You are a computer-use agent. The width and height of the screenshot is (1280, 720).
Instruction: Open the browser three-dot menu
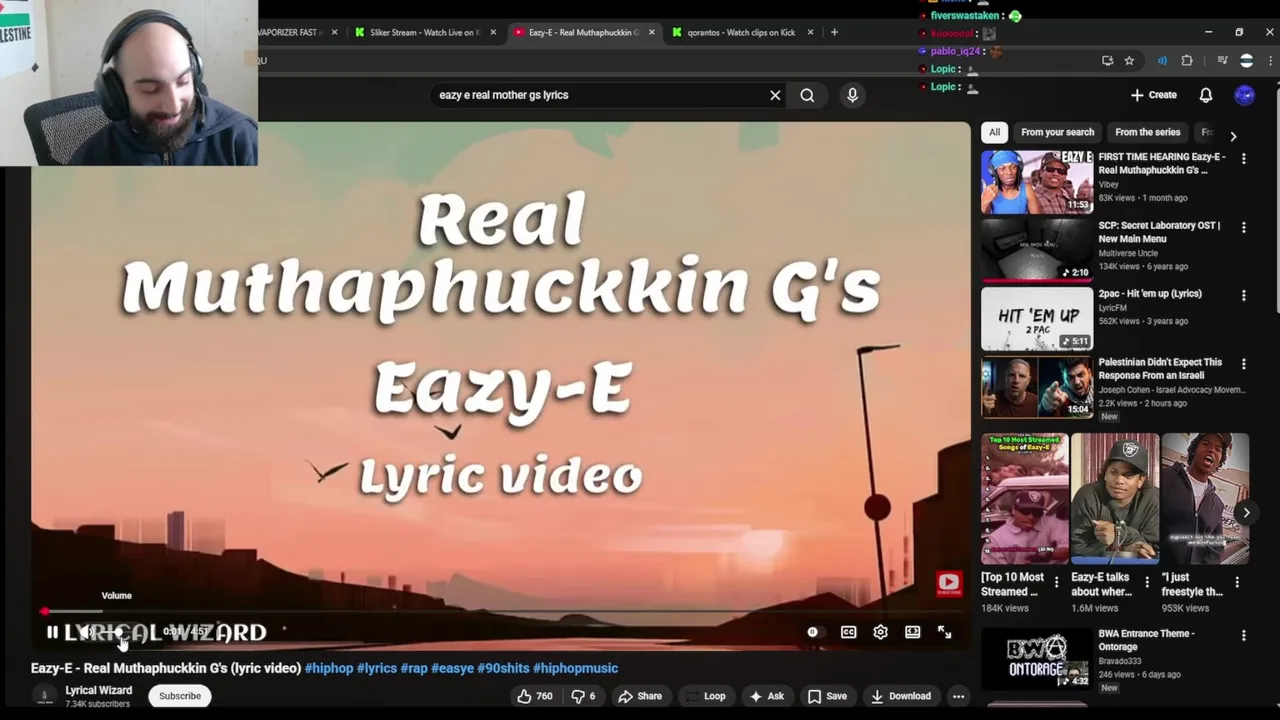pos(1270,60)
